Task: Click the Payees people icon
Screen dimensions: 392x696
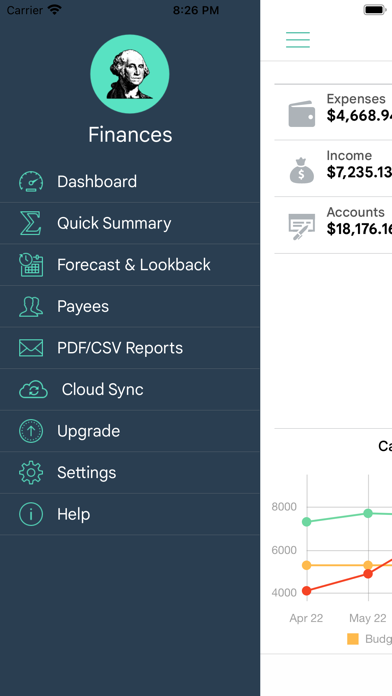Action: [31, 306]
